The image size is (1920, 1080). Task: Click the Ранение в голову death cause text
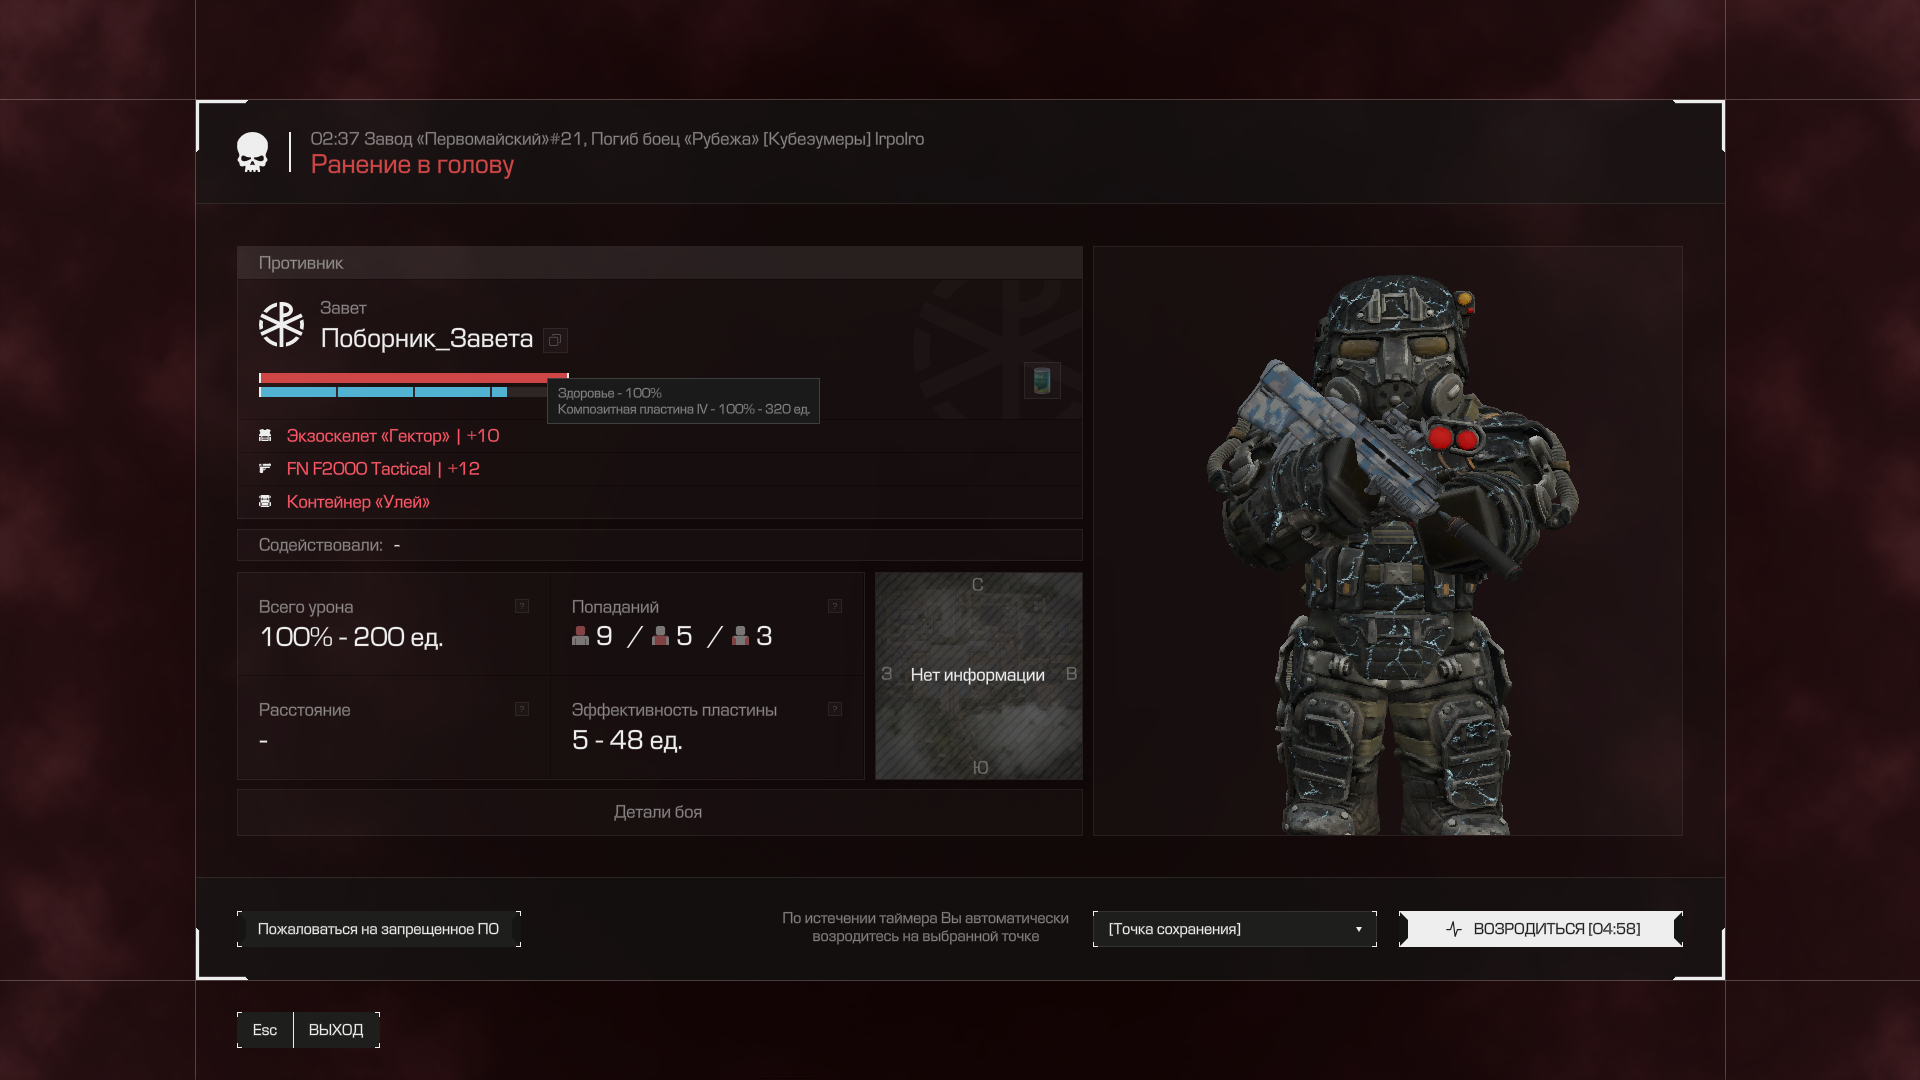(x=412, y=165)
